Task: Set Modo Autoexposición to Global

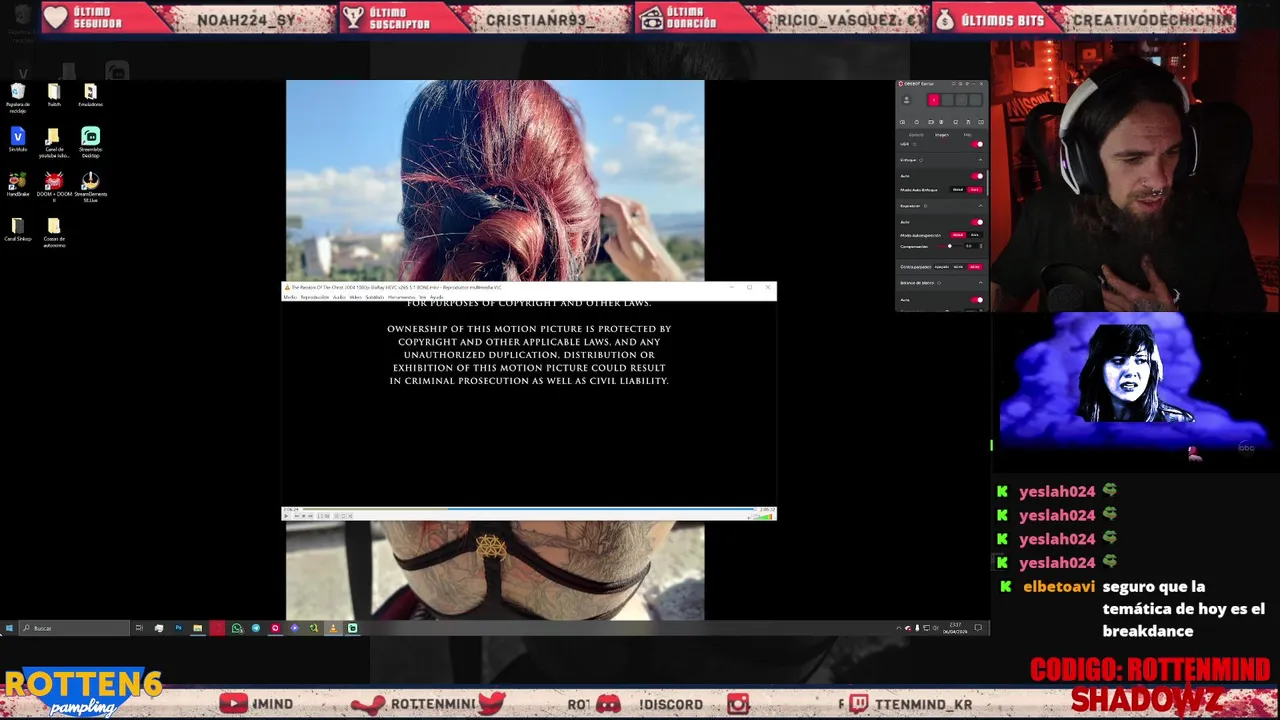Action: click(958, 235)
